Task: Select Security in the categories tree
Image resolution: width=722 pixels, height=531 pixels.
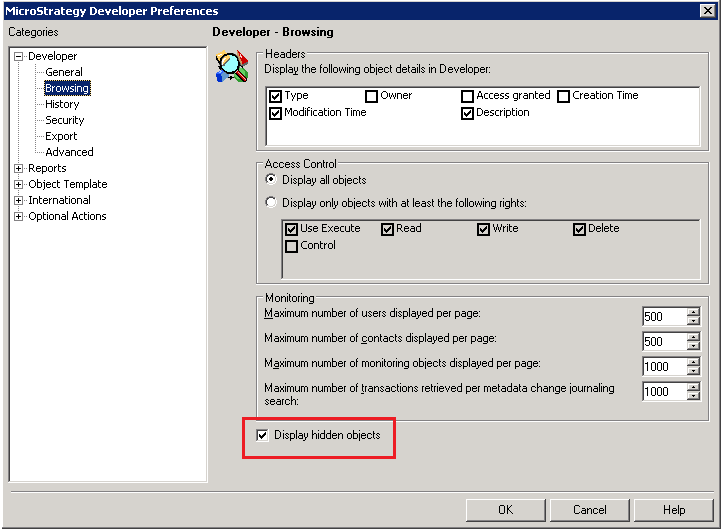Action: (x=65, y=120)
